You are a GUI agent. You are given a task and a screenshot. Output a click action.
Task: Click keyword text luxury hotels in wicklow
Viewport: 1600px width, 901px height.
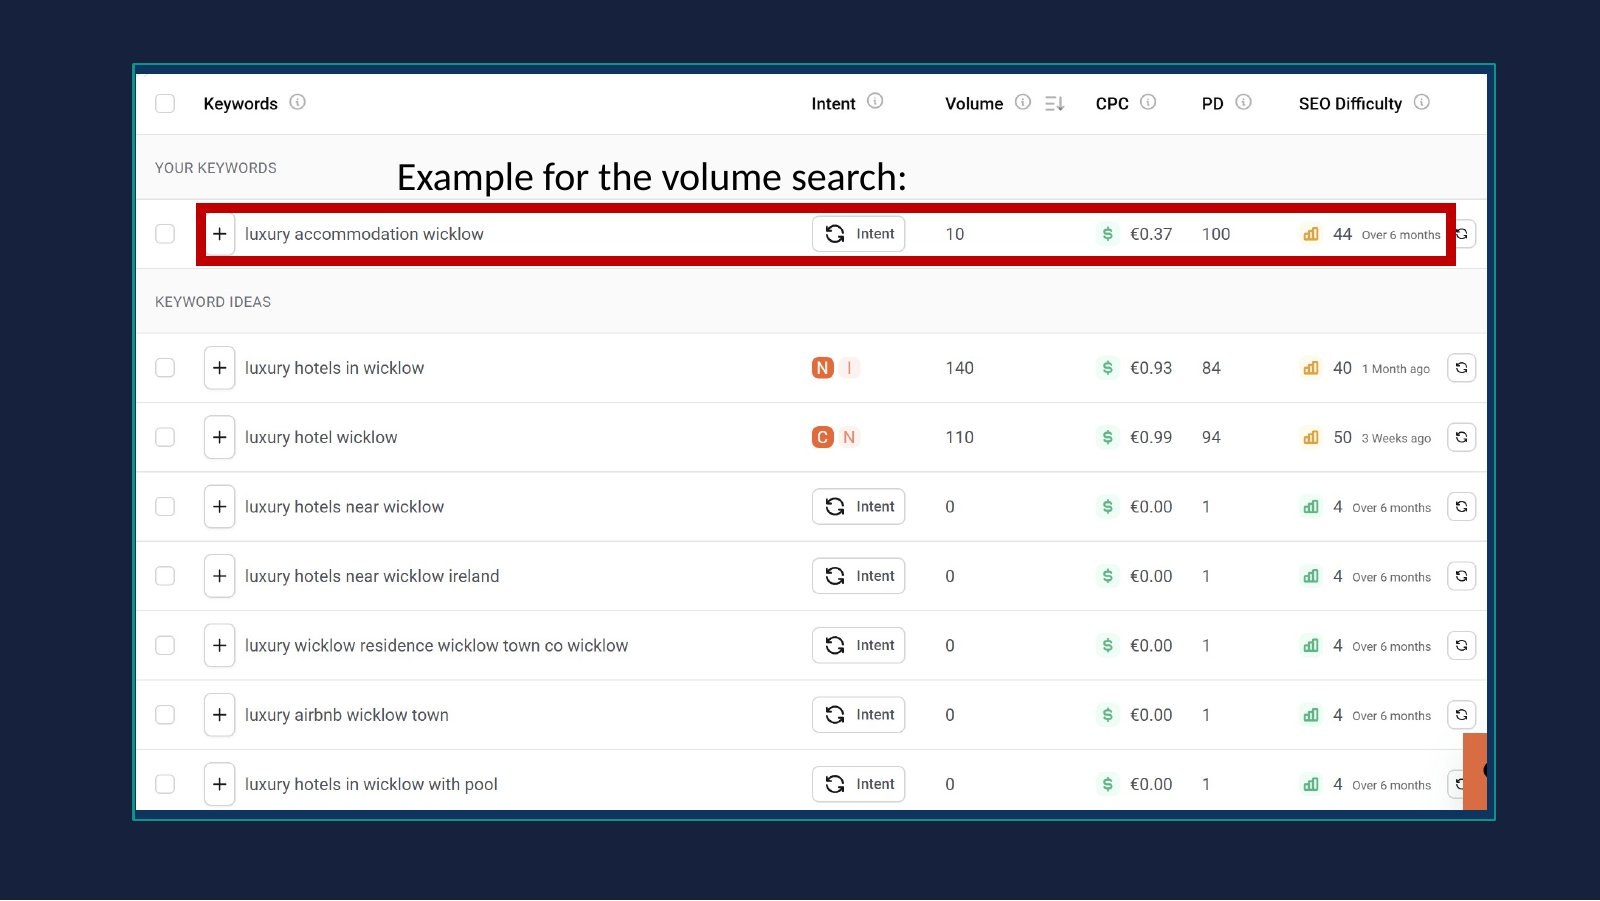pyautogui.click(x=334, y=368)
